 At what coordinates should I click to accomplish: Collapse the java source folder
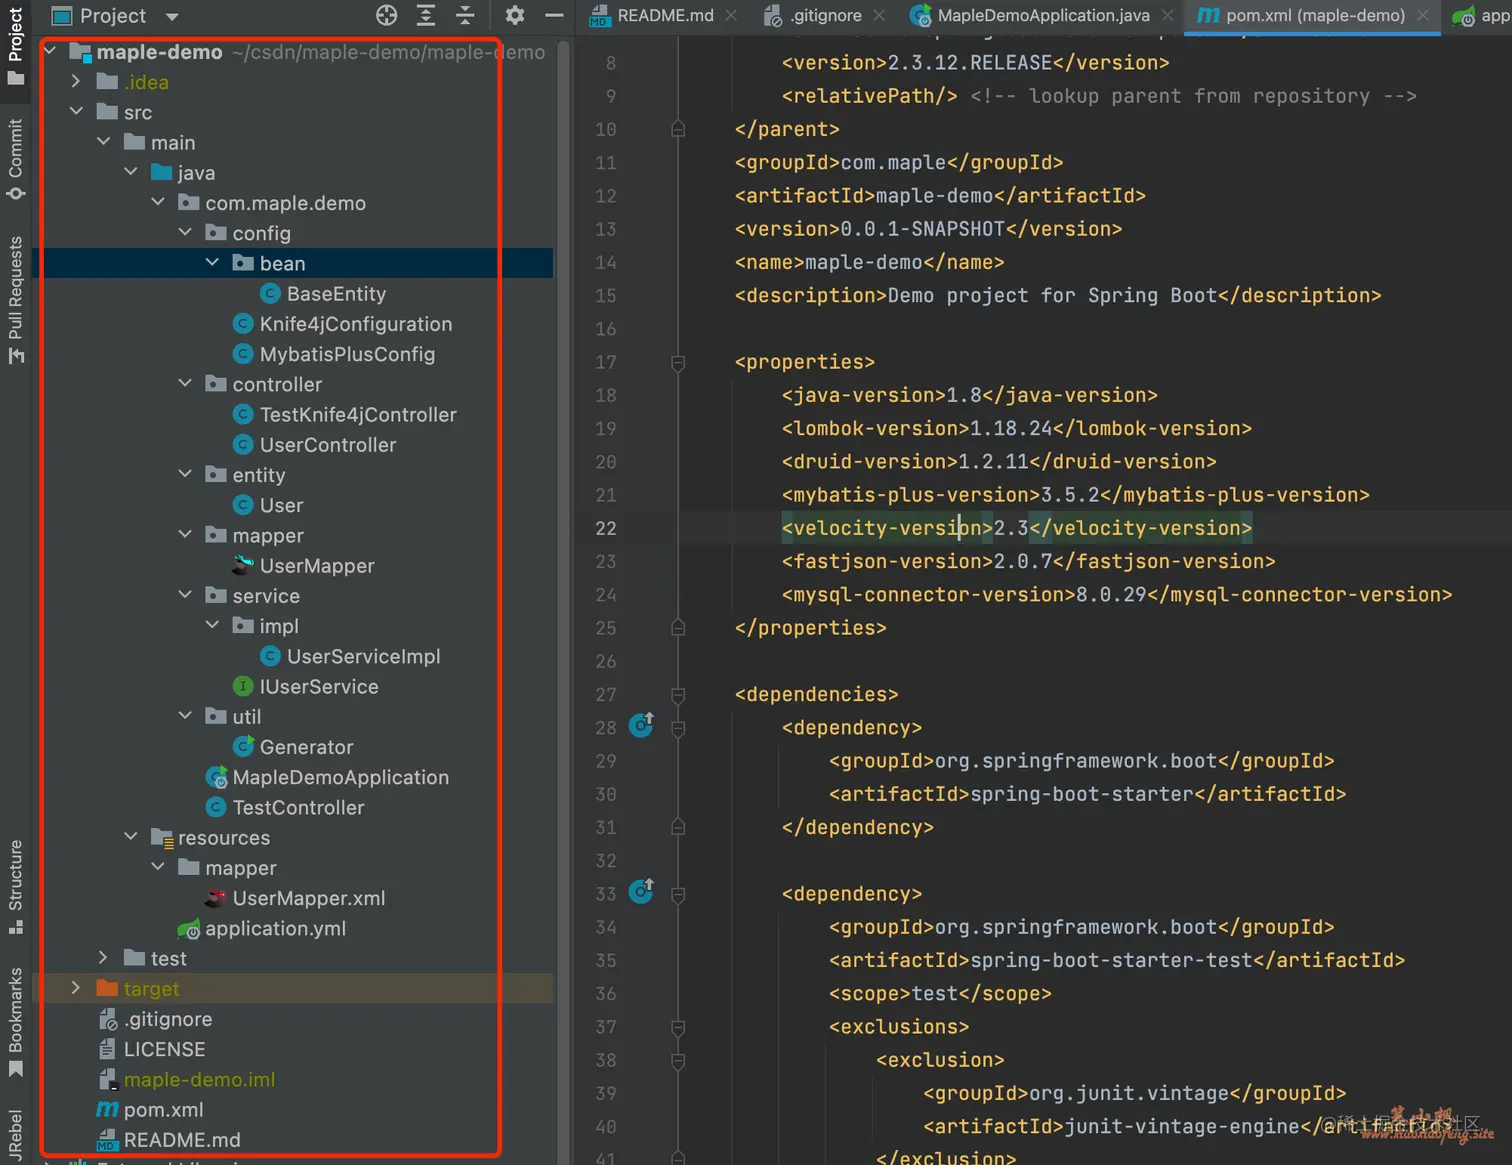pyautogui.click(x=131, y=172)
